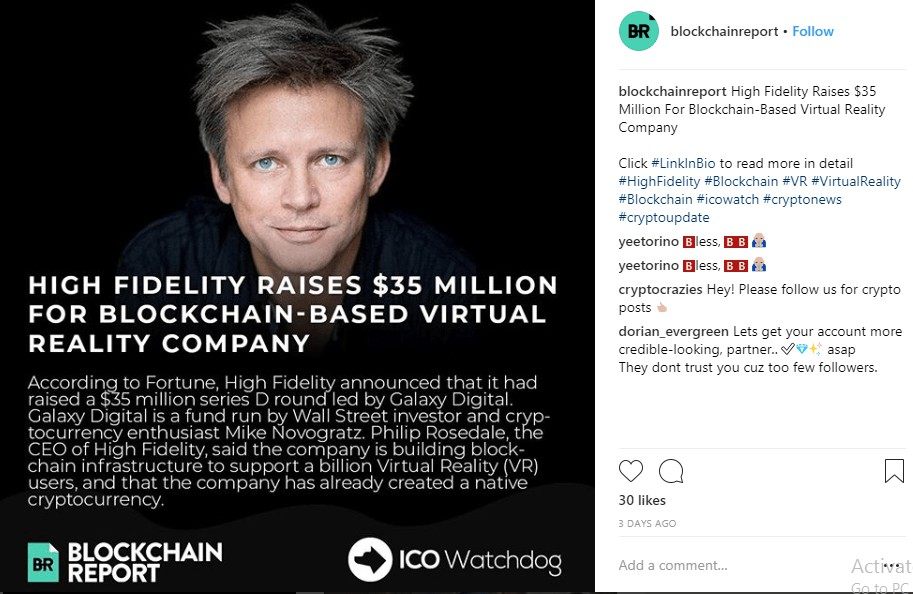Save the post with the bookmark icon
This screenshot has width=913, height=594.
click(x=894, y=471)
